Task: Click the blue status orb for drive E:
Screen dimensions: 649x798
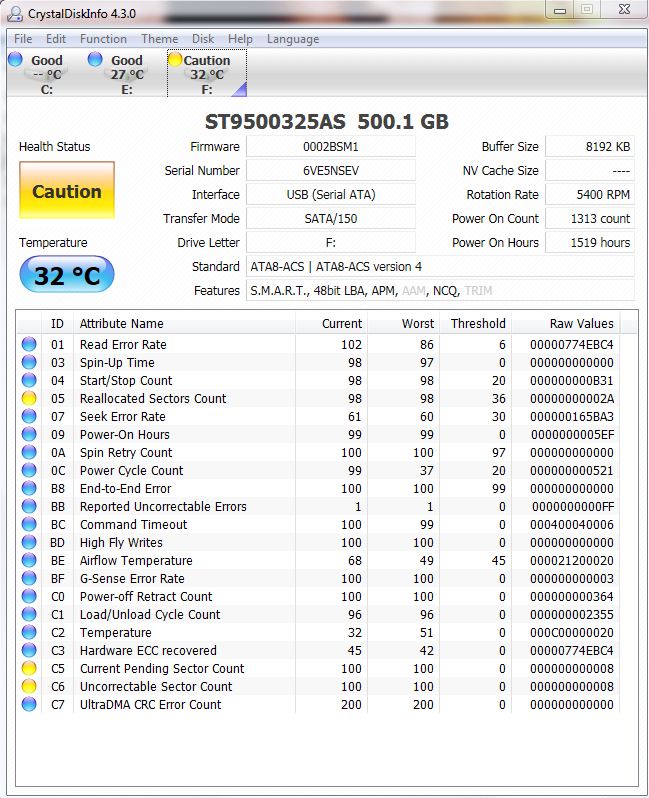Action: coord(95,59)
